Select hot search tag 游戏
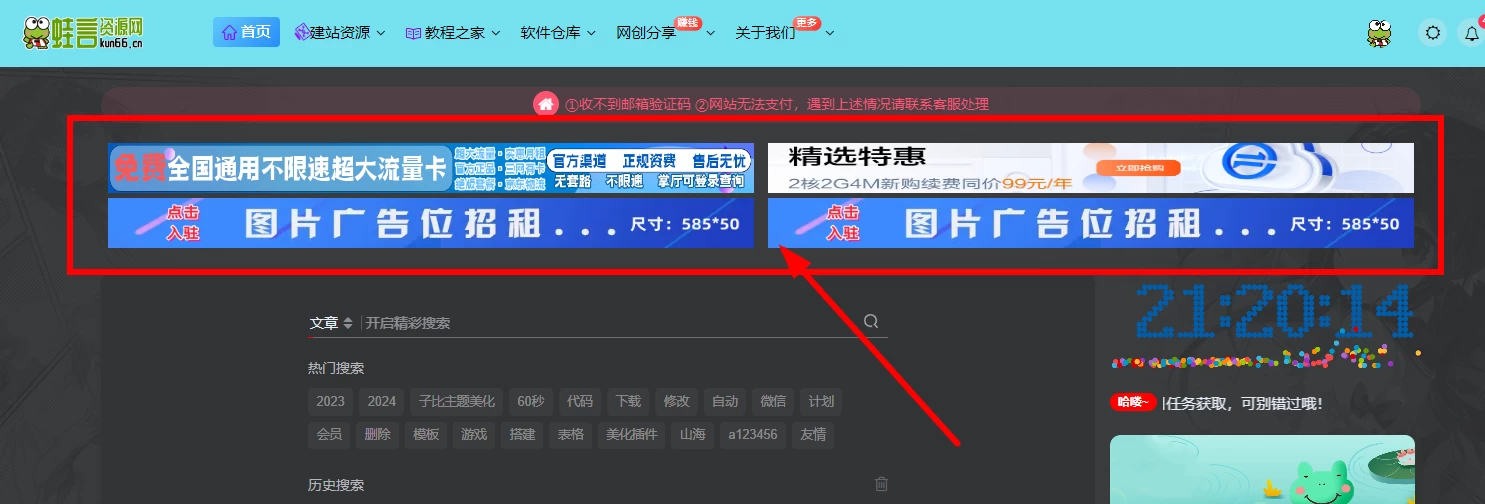 tap(474, 435)
